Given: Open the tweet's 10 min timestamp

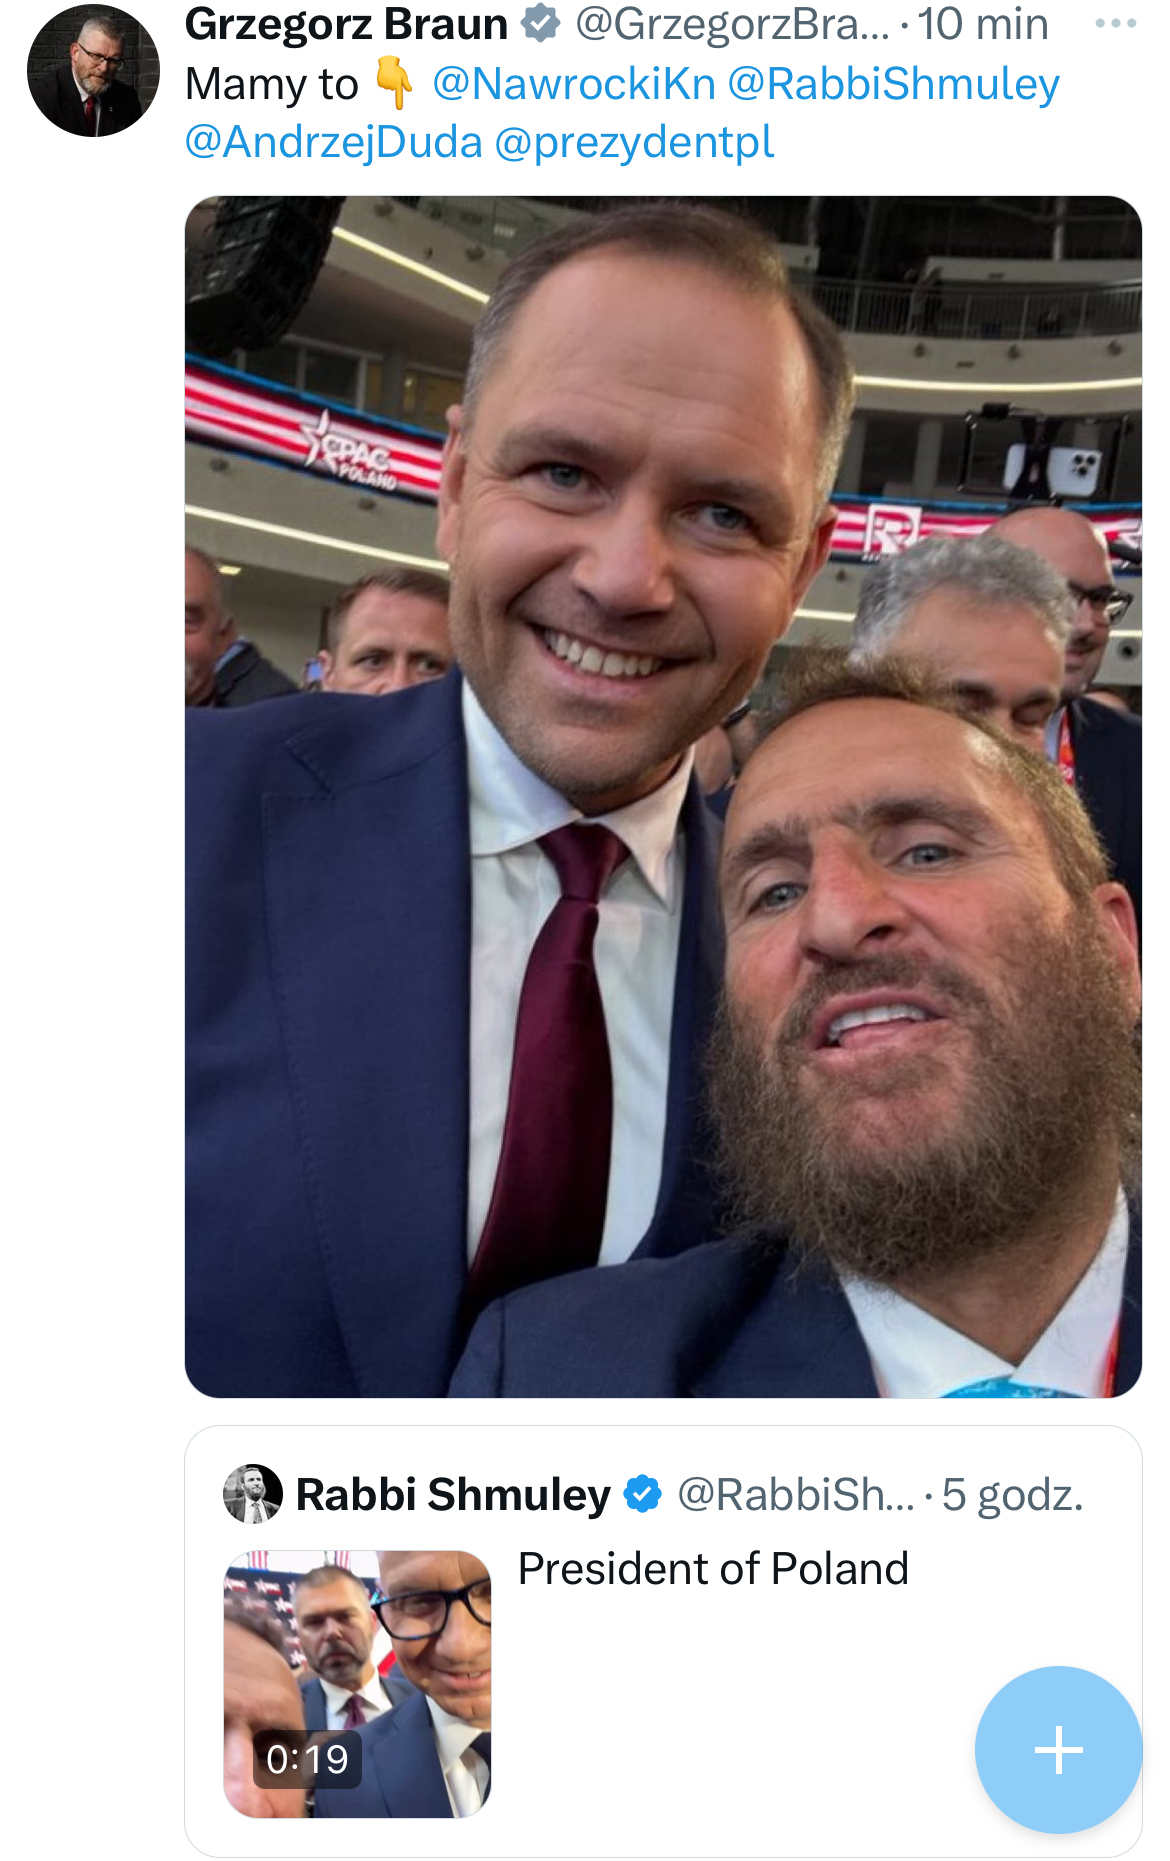Looking at the screenshot, I should coord(983,24).
